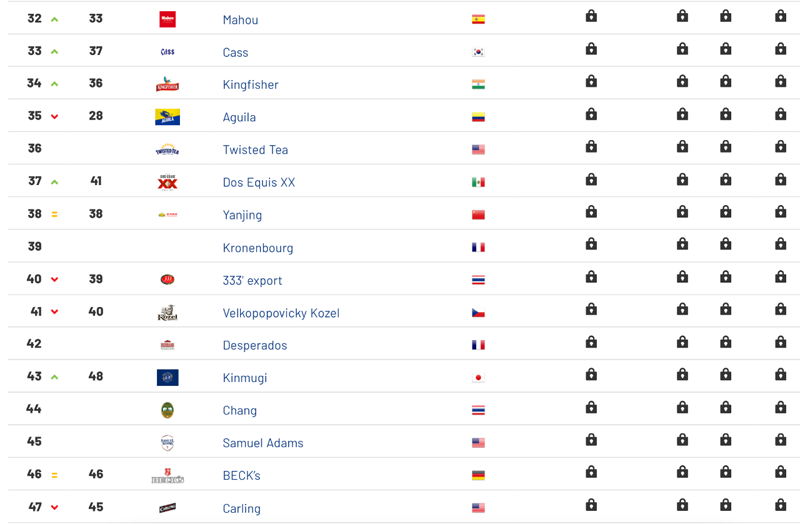Viewport: 800px width, 524px height.
Task: Click the Japan flag in Kinmugi row
Action: coord(478,378)
